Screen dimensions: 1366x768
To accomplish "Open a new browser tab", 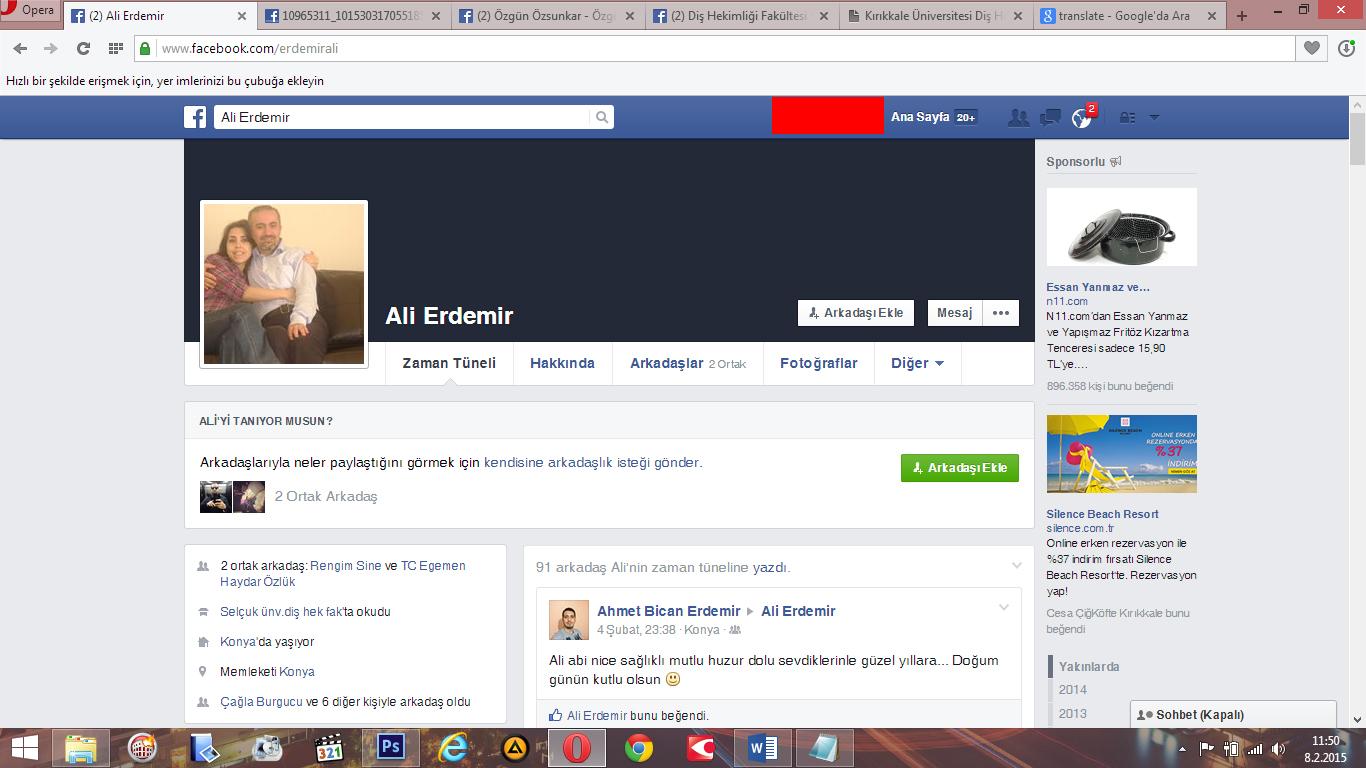I will click(1242, 16).
